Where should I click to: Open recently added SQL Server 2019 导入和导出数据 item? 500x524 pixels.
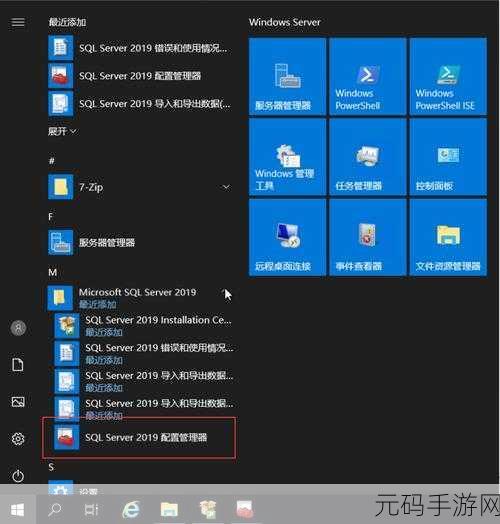140,104
